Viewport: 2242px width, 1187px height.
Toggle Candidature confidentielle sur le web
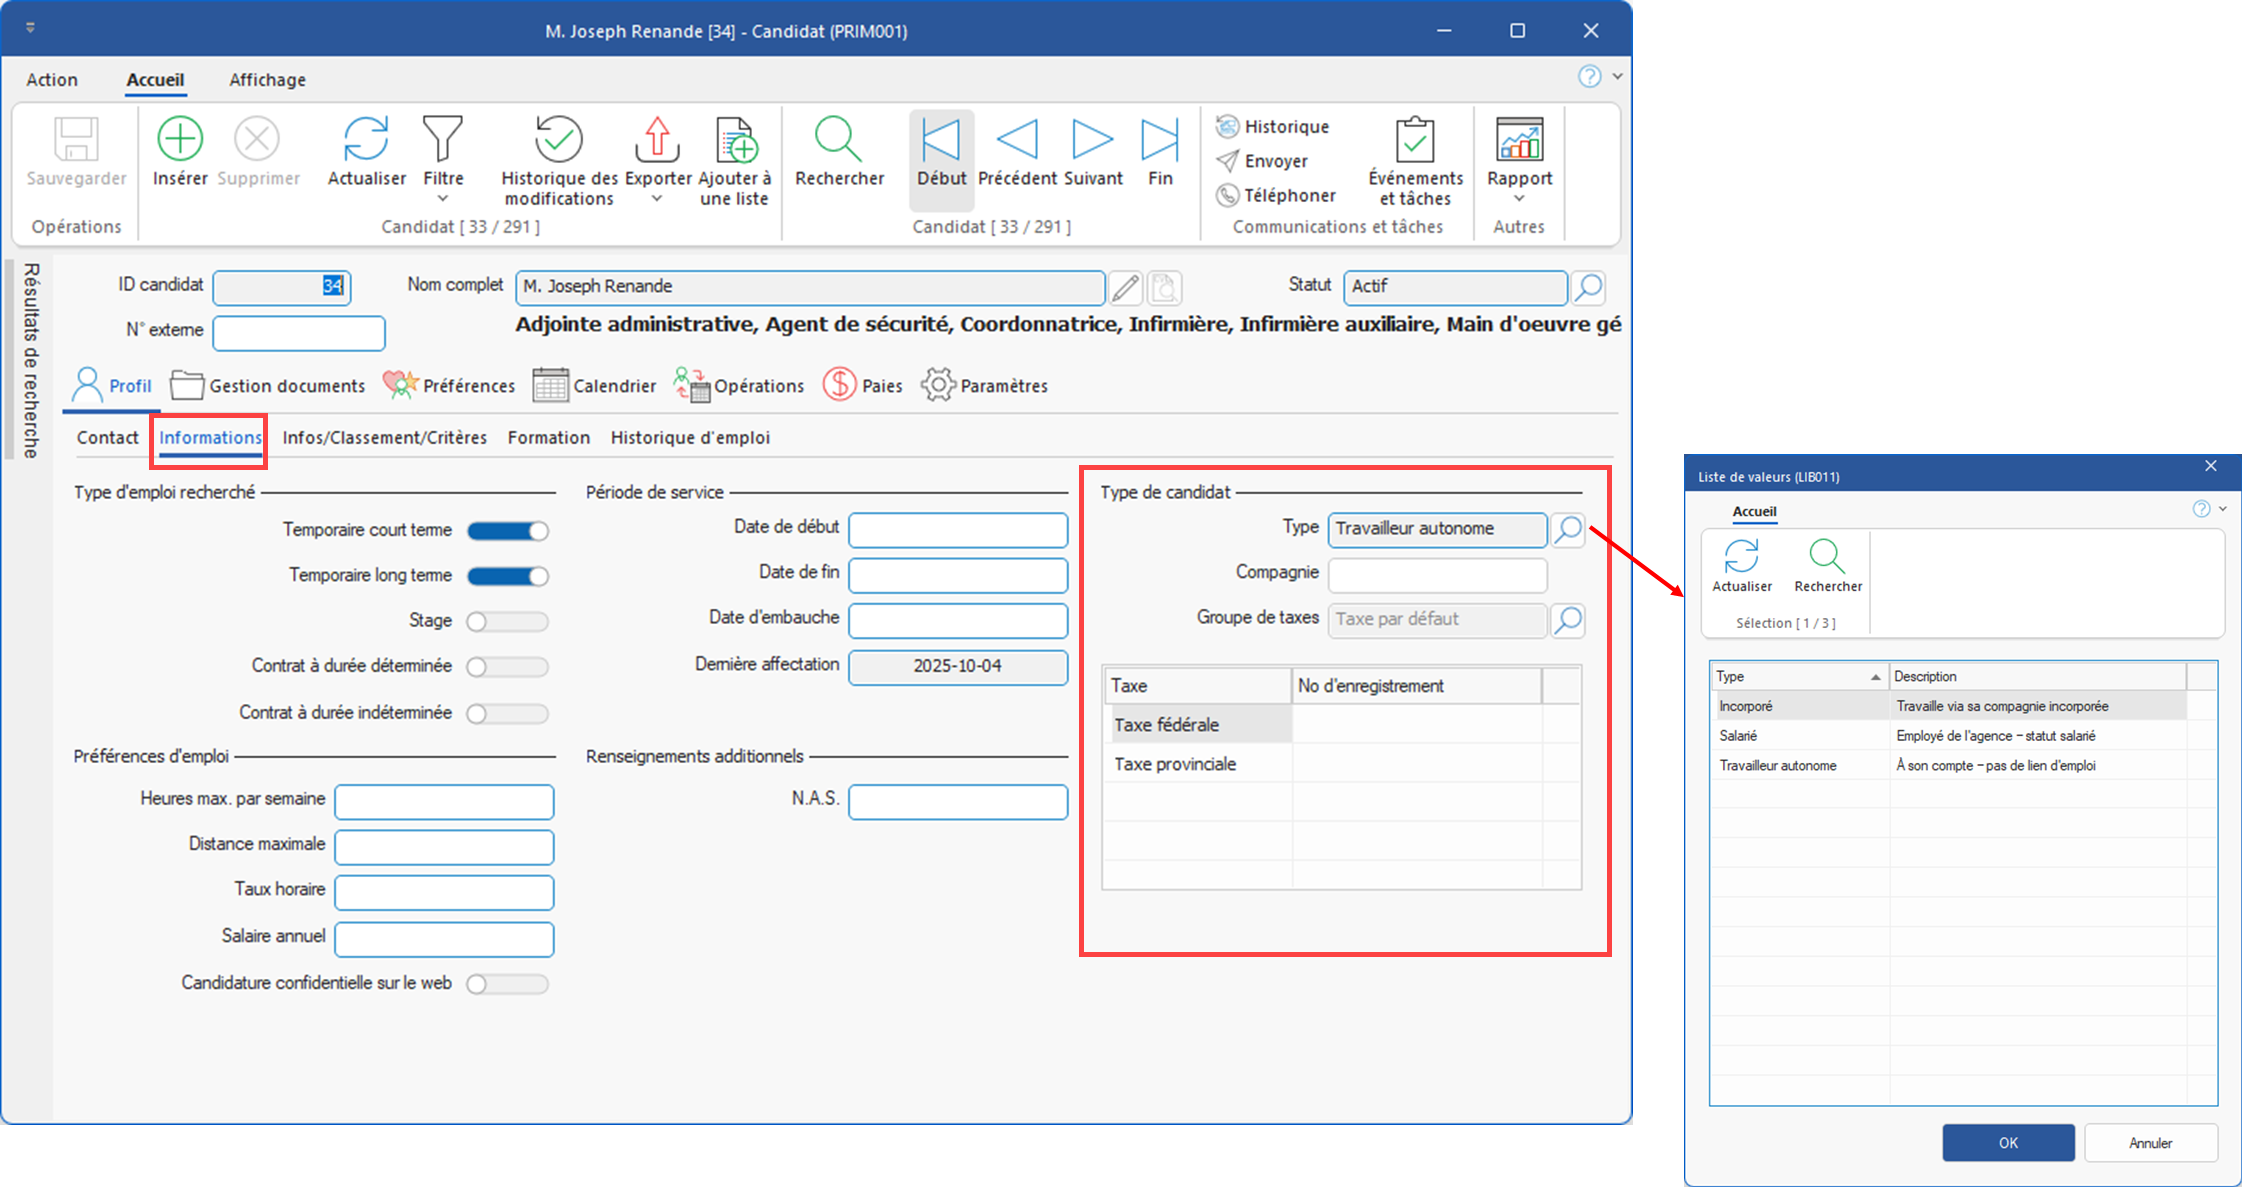[508, 984]
